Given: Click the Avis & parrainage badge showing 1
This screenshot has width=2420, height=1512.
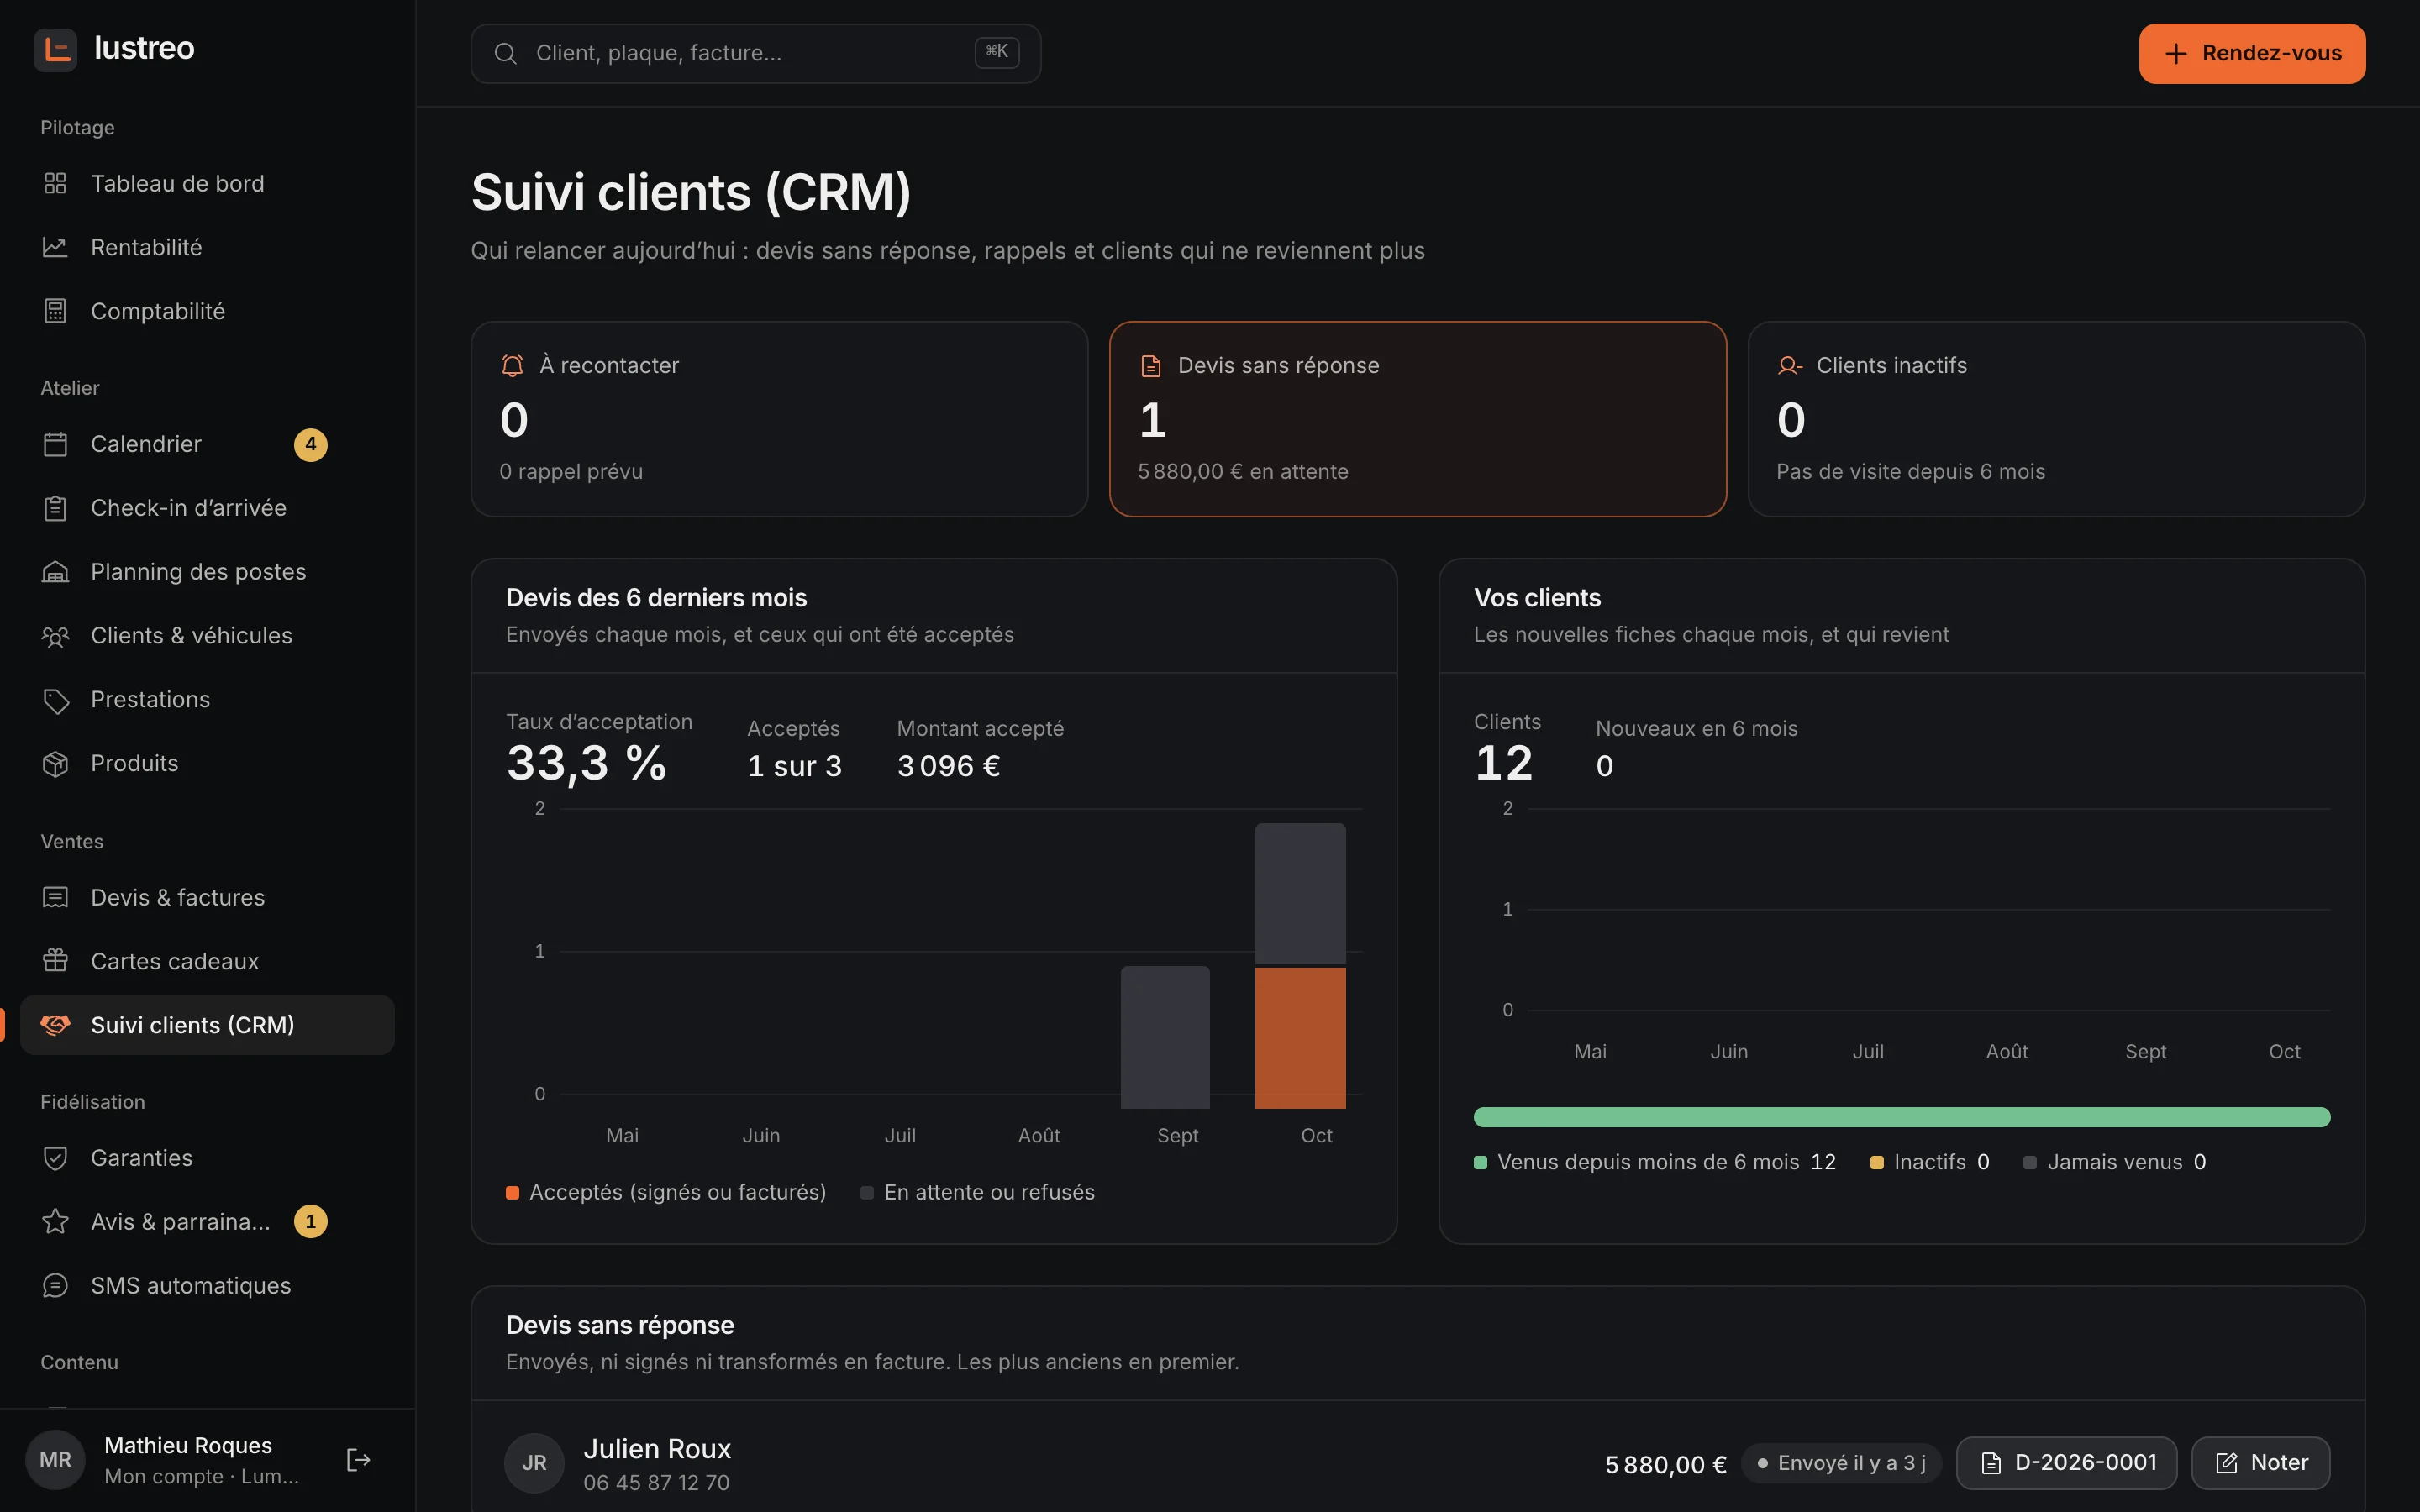Looking at the screenshot, I should pyautogui.click(x=310, y=1222).
